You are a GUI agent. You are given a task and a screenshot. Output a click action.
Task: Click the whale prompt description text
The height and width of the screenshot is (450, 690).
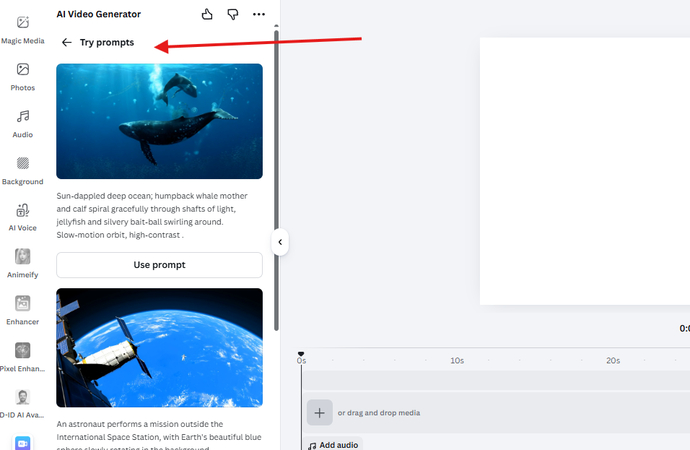pyautogui.click(x=152, y=215)
